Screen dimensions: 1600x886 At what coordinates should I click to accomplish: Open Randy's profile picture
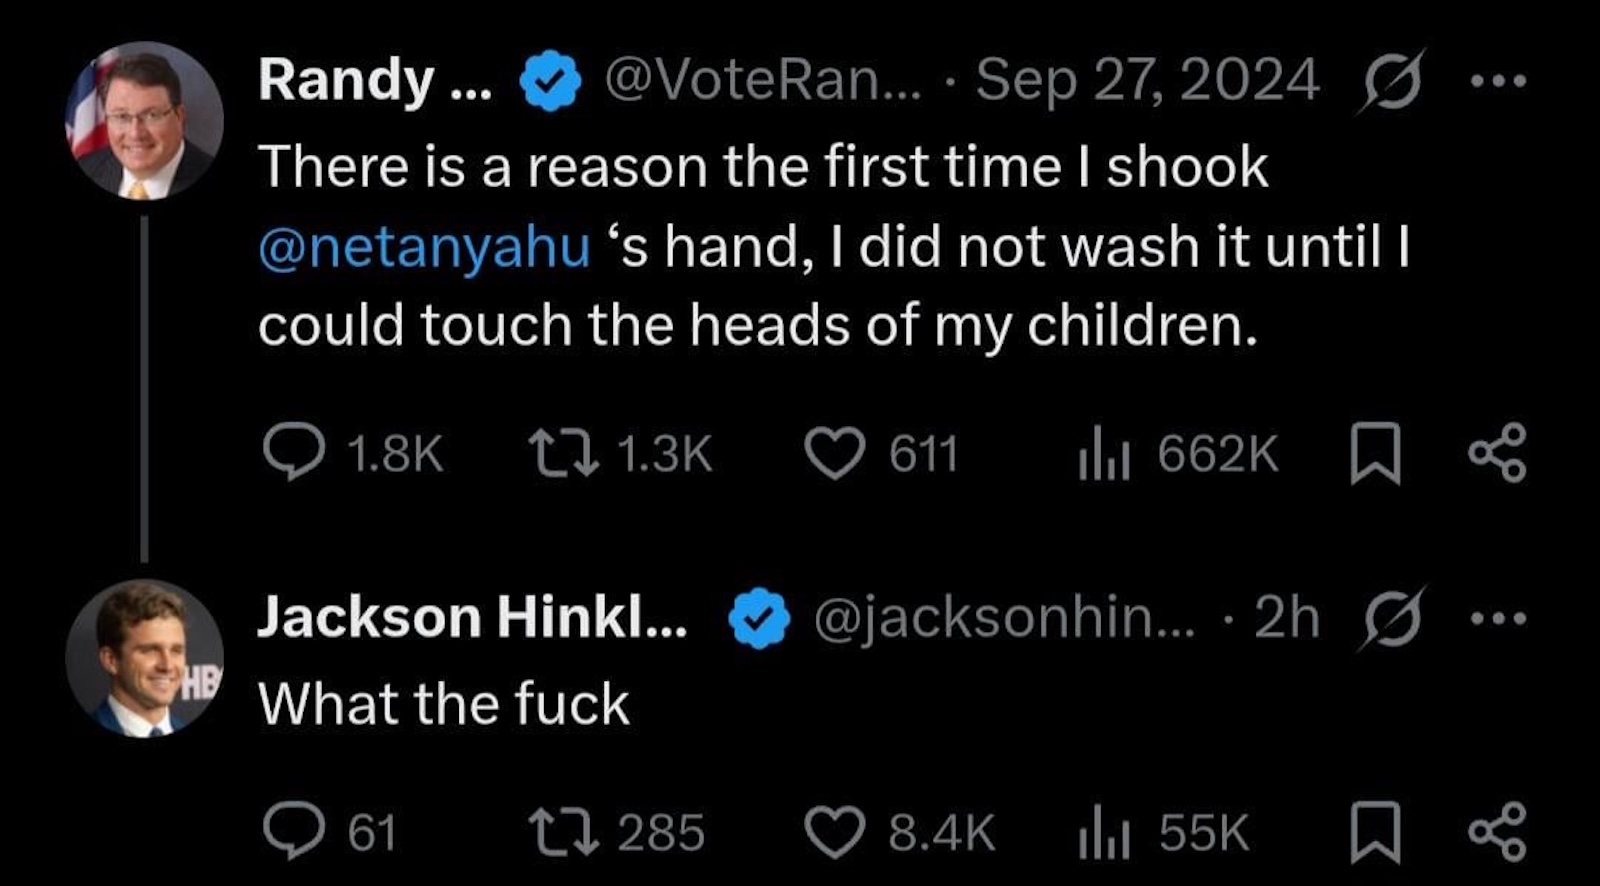[144, 121]
